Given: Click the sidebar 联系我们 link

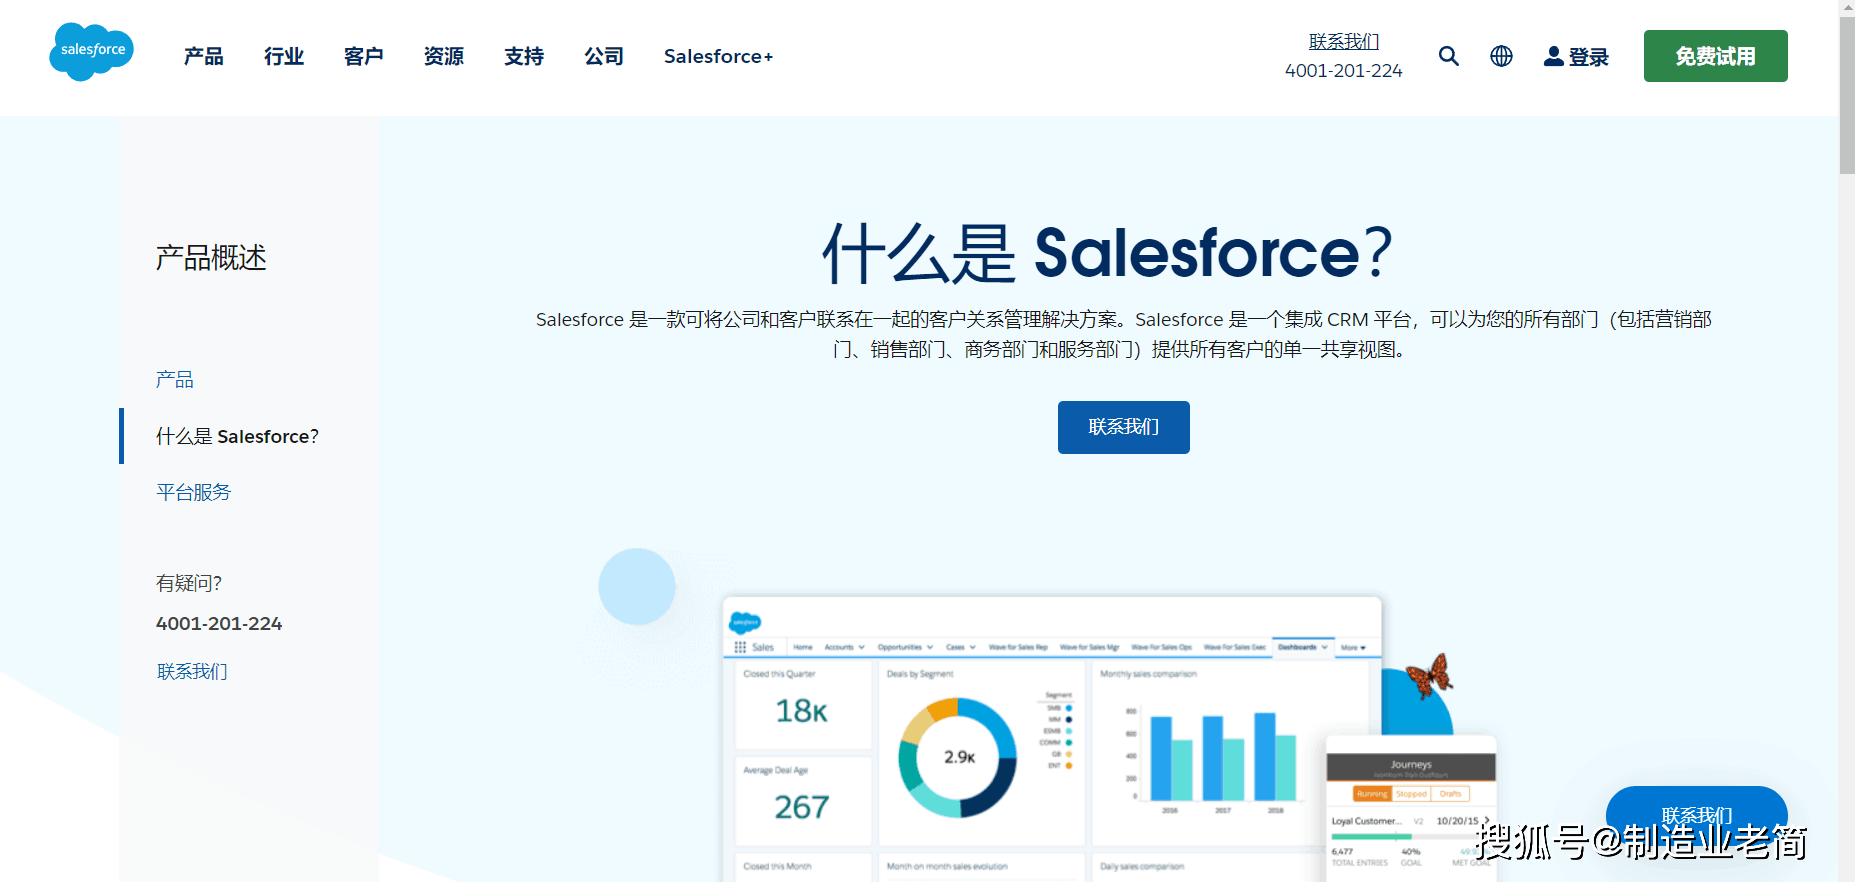Looking at the screenshot, I should [192, 671].
